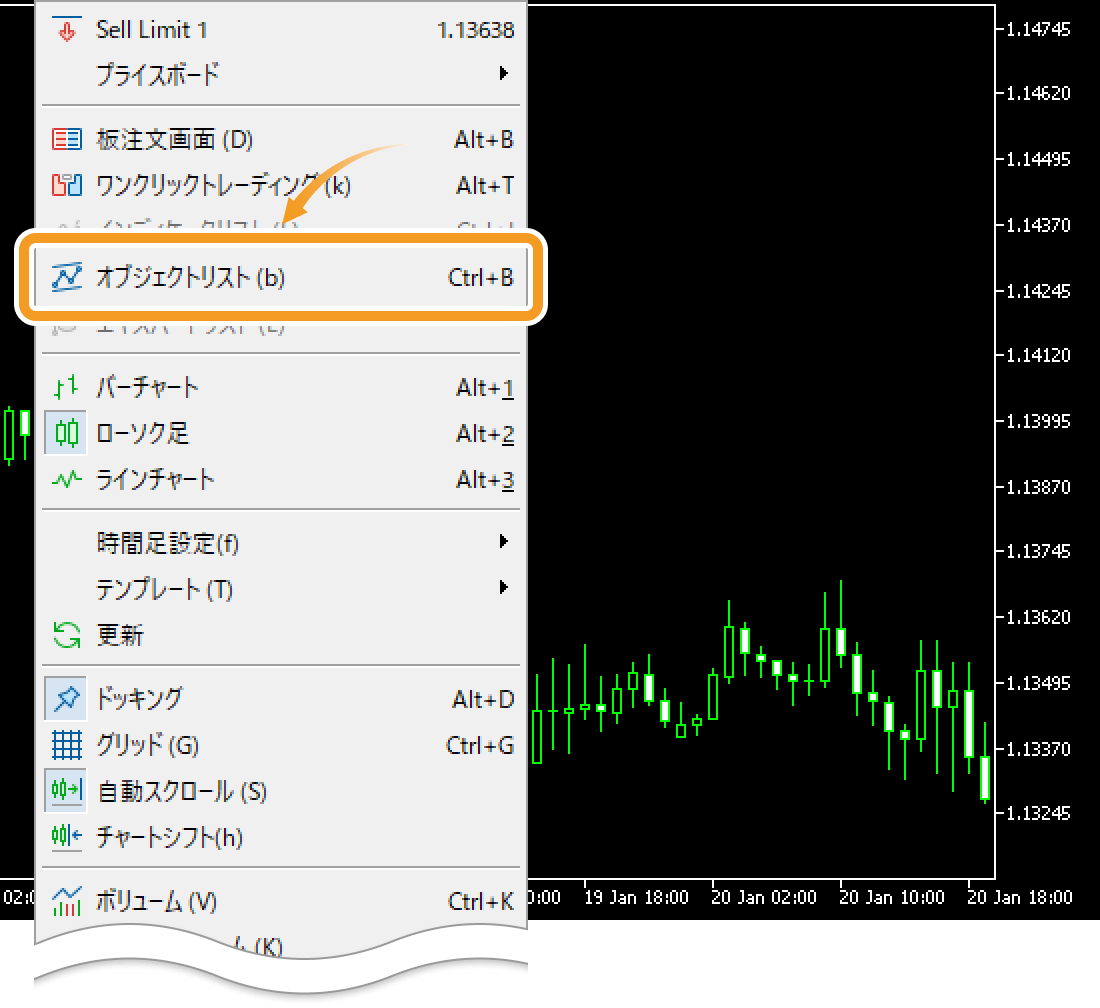Open 板注文画面 (D) menu entry
This screenshot has width=1100, height=1008.
pyautogui.click(x=281, y=139)
